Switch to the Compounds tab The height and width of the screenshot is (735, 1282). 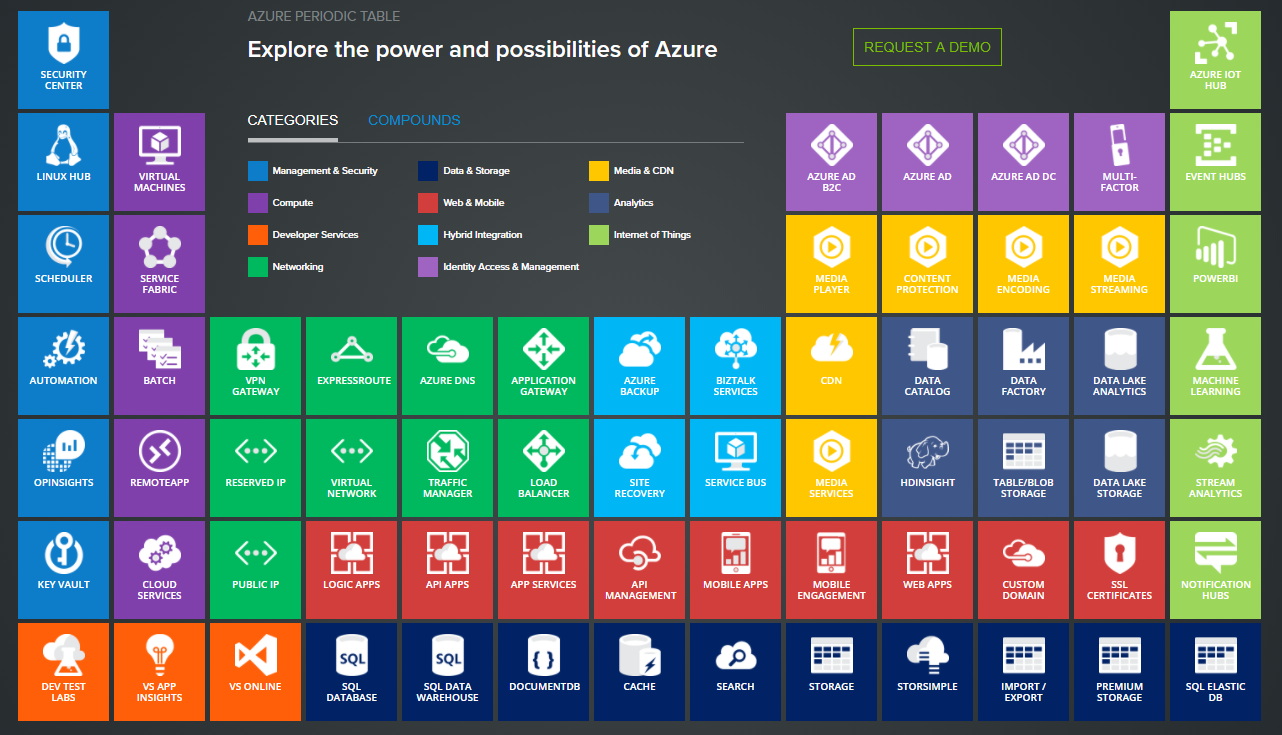[x=414, y=120]
